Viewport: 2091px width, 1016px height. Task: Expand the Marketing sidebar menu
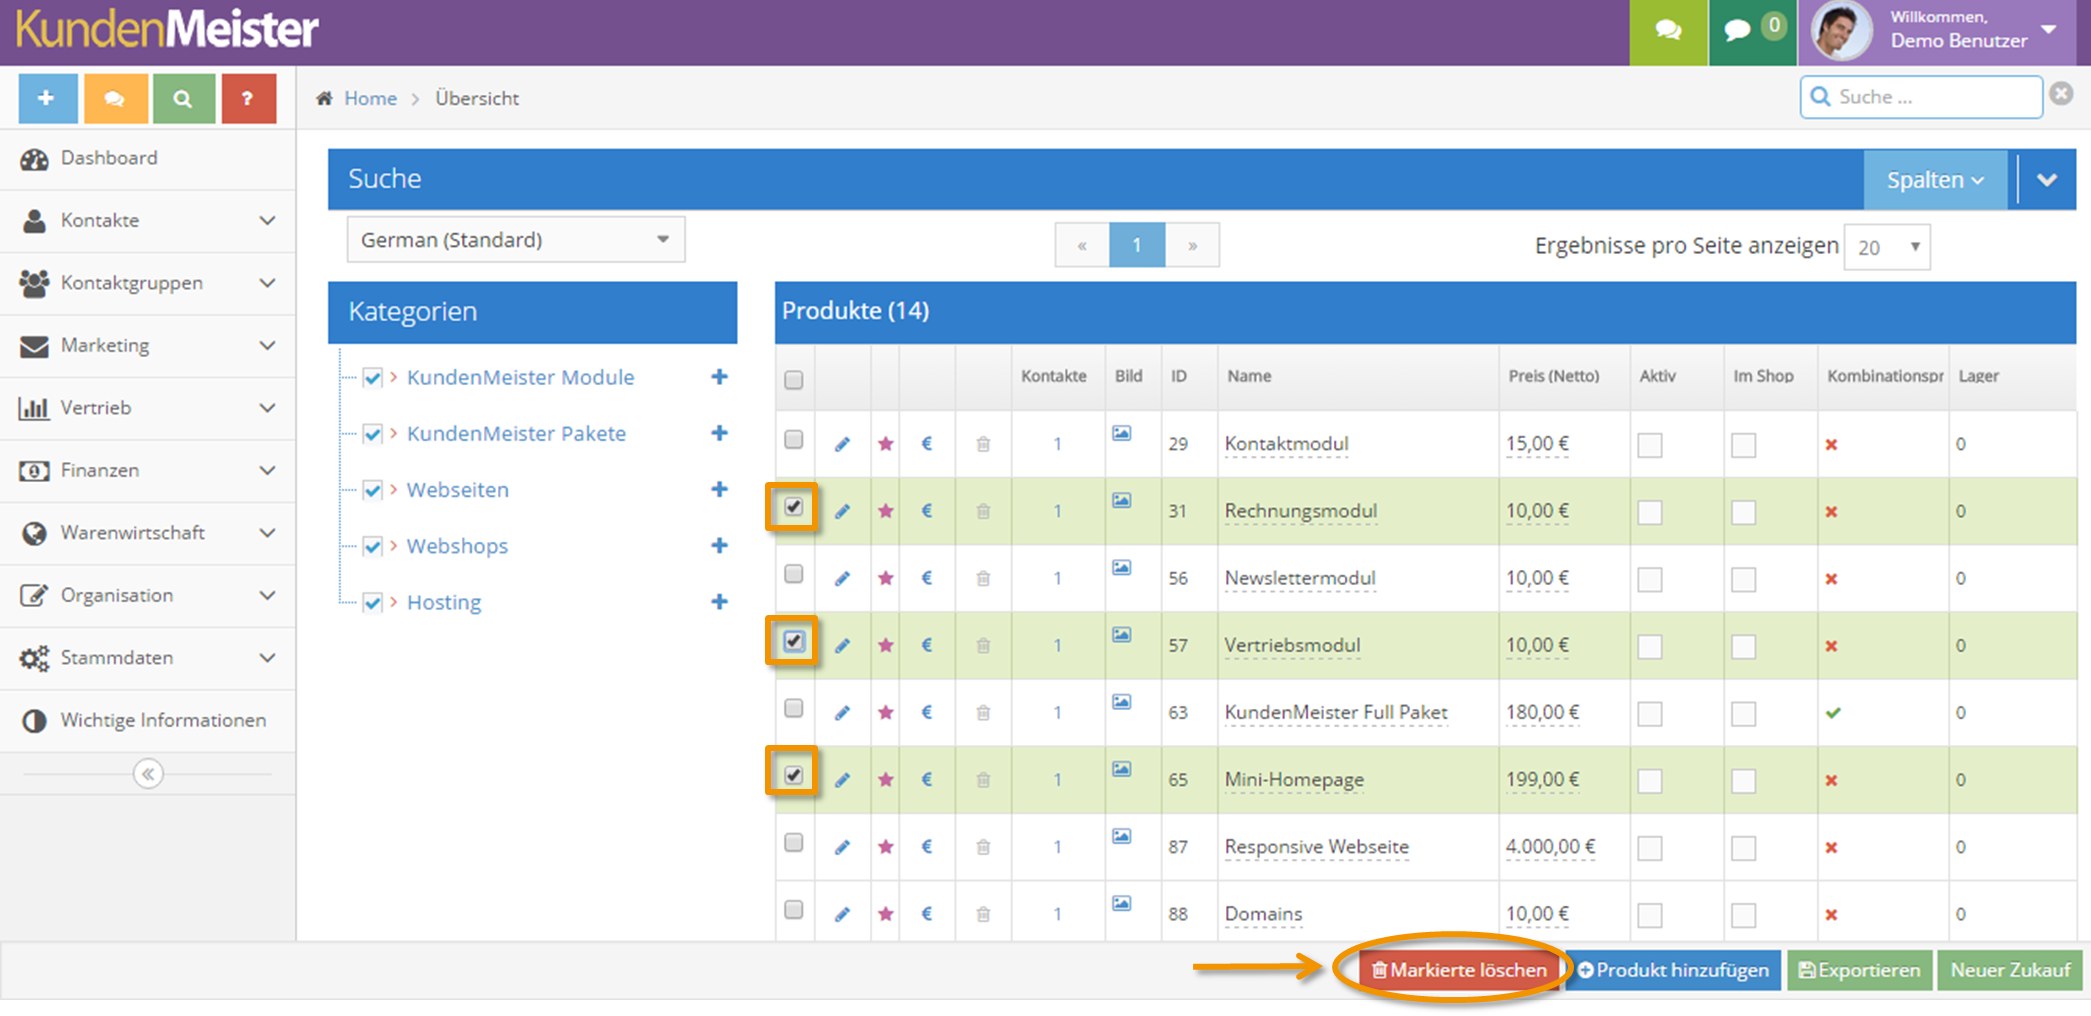[148, 345]
